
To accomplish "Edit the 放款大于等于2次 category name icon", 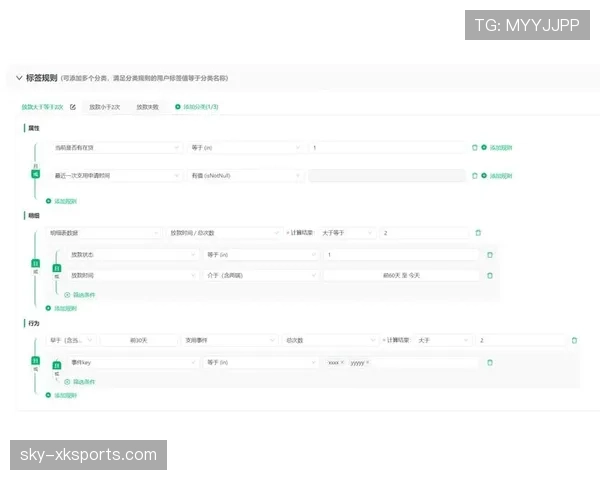I will [73, 107].
